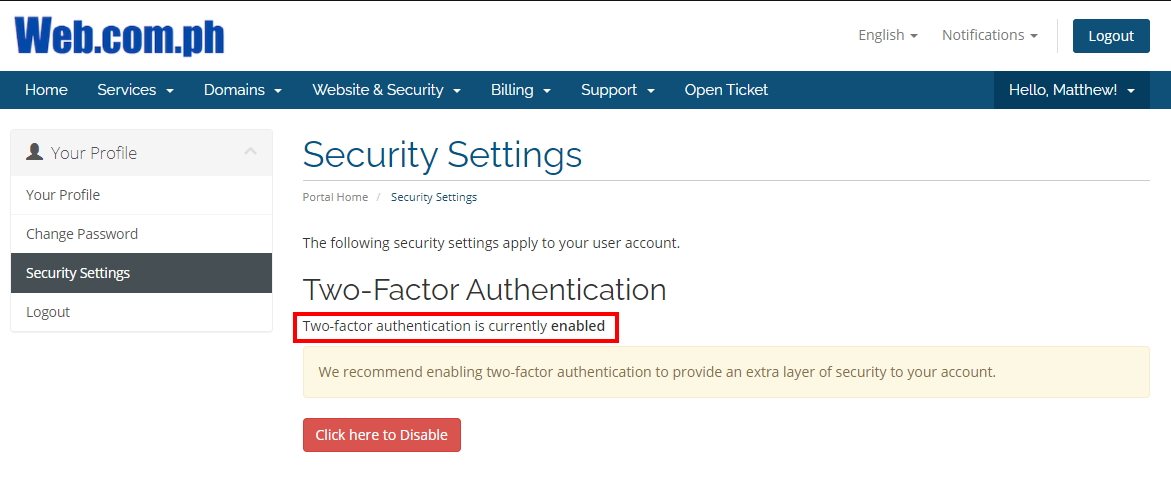Open the English language dropdown
The width and height of the screenshot is (1171, 486).
887,35
